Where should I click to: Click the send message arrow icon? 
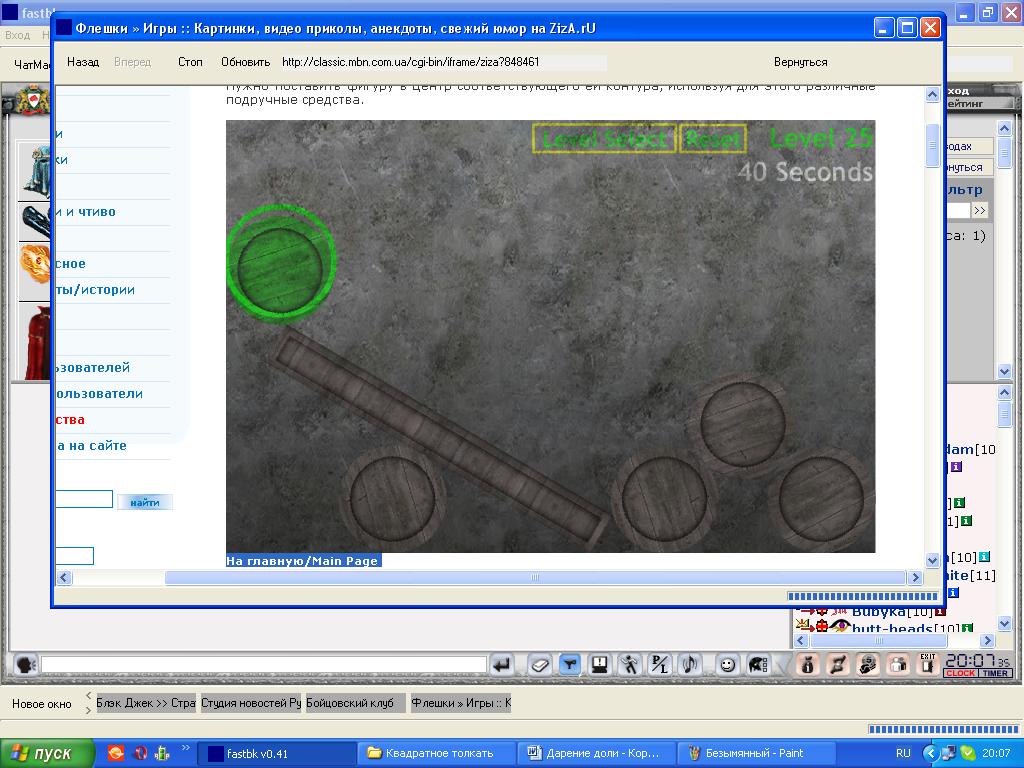(x=502, y=665)
